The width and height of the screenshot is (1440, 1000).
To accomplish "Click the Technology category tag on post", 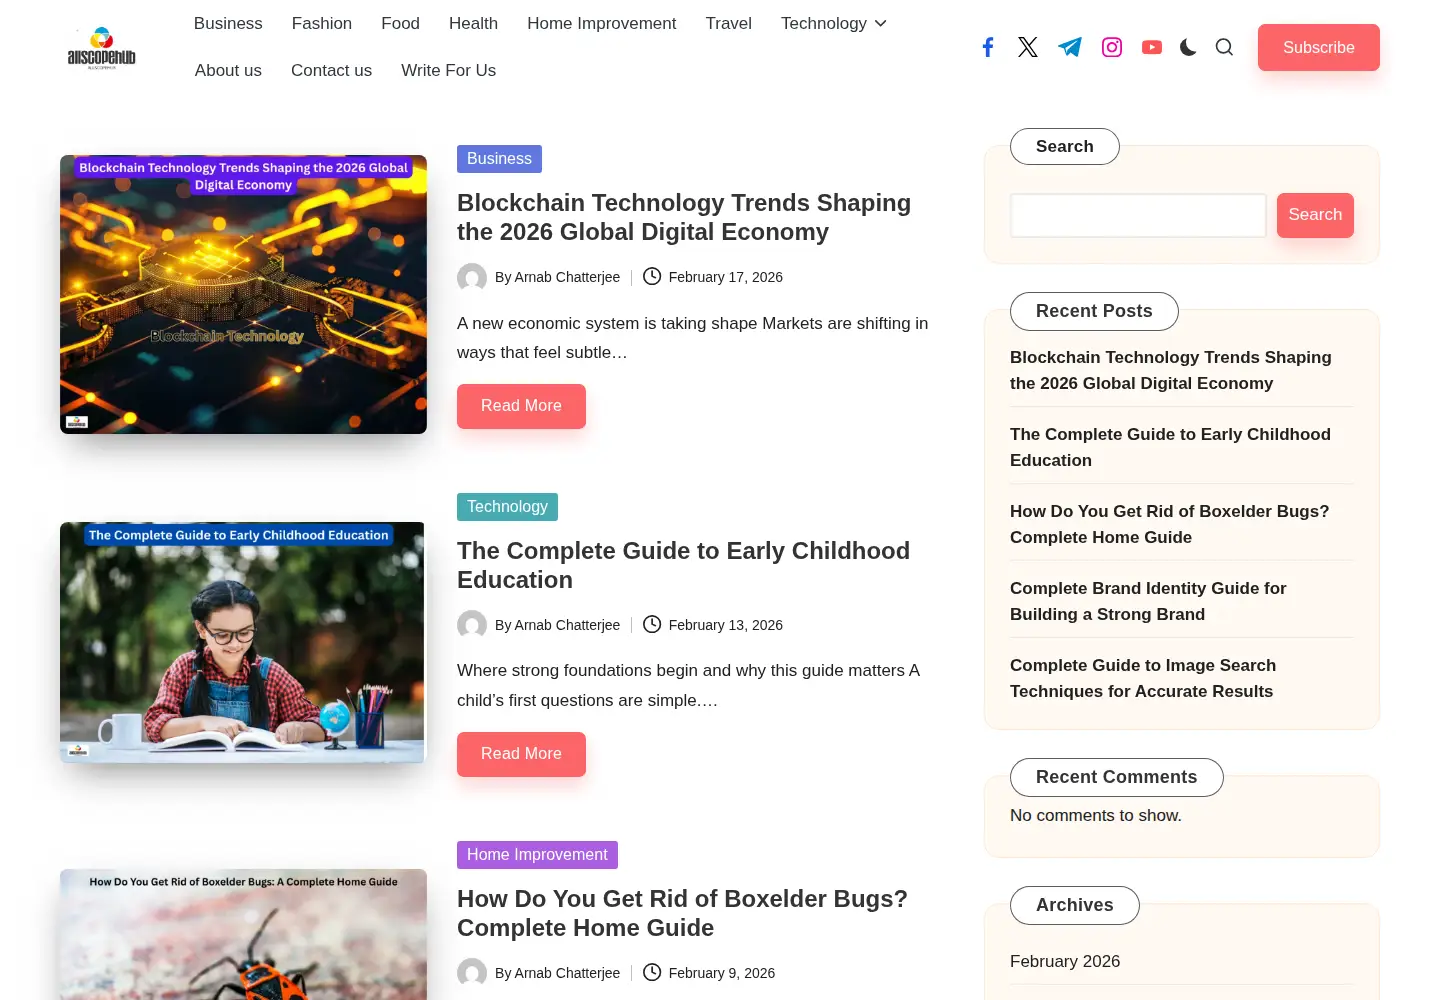I will [x=507, y=507].
